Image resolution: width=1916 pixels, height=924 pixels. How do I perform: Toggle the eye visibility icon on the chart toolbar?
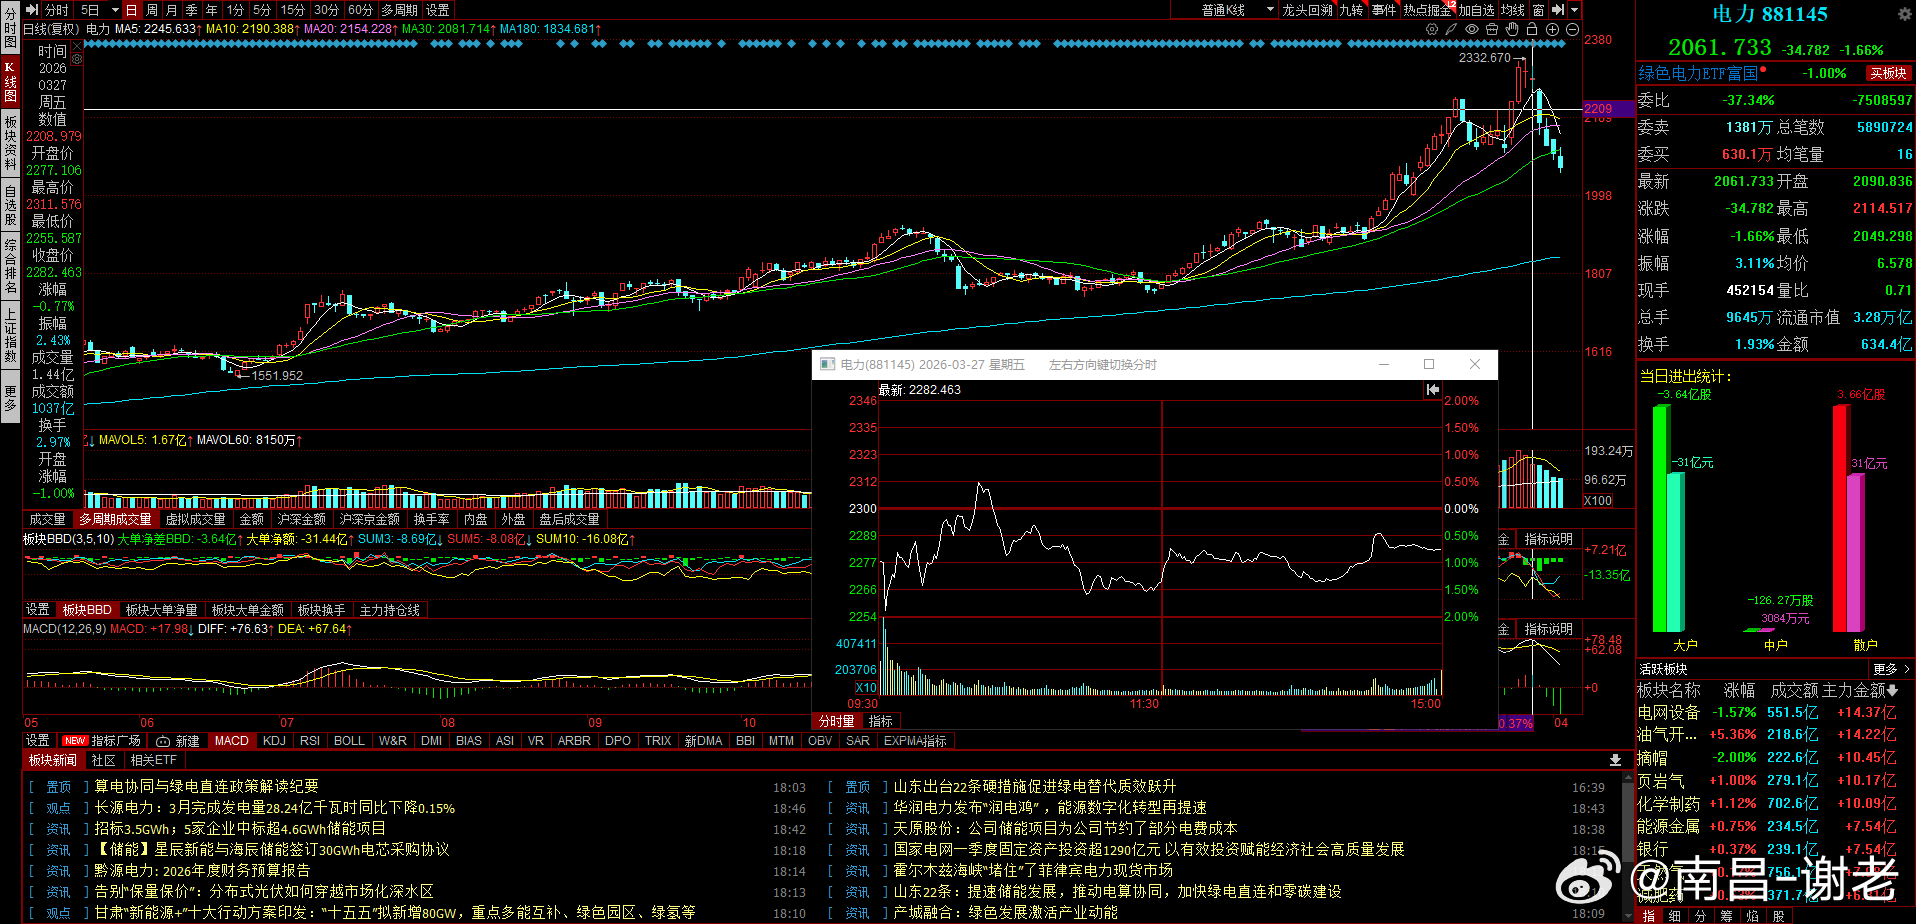coord(1472,29)
